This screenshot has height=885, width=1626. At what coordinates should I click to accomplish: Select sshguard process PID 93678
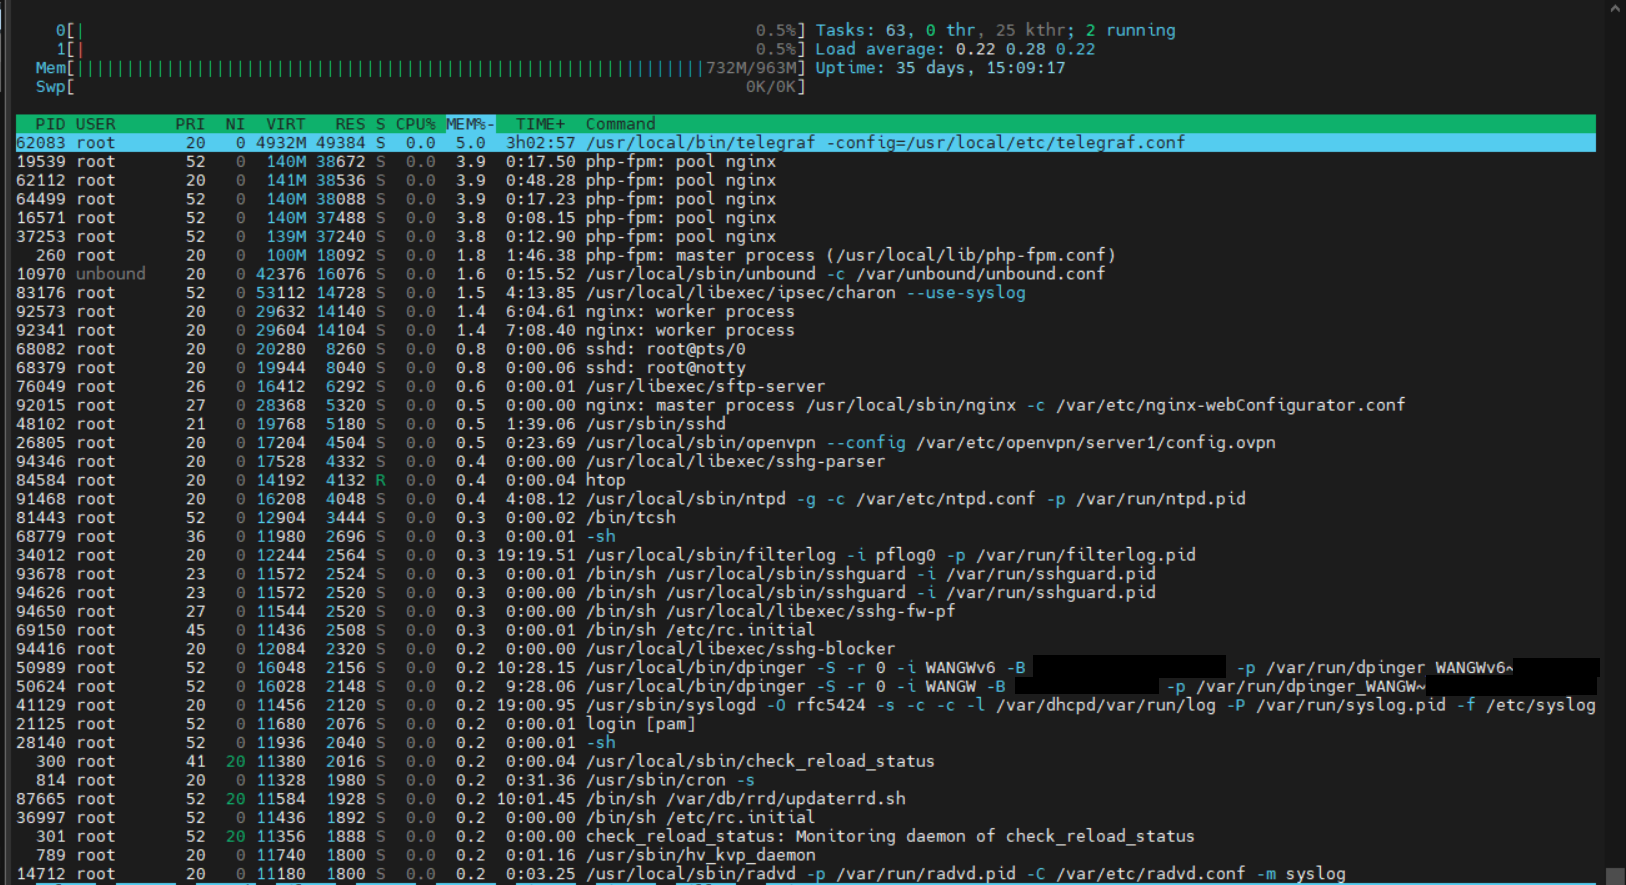tap(805, 574)
